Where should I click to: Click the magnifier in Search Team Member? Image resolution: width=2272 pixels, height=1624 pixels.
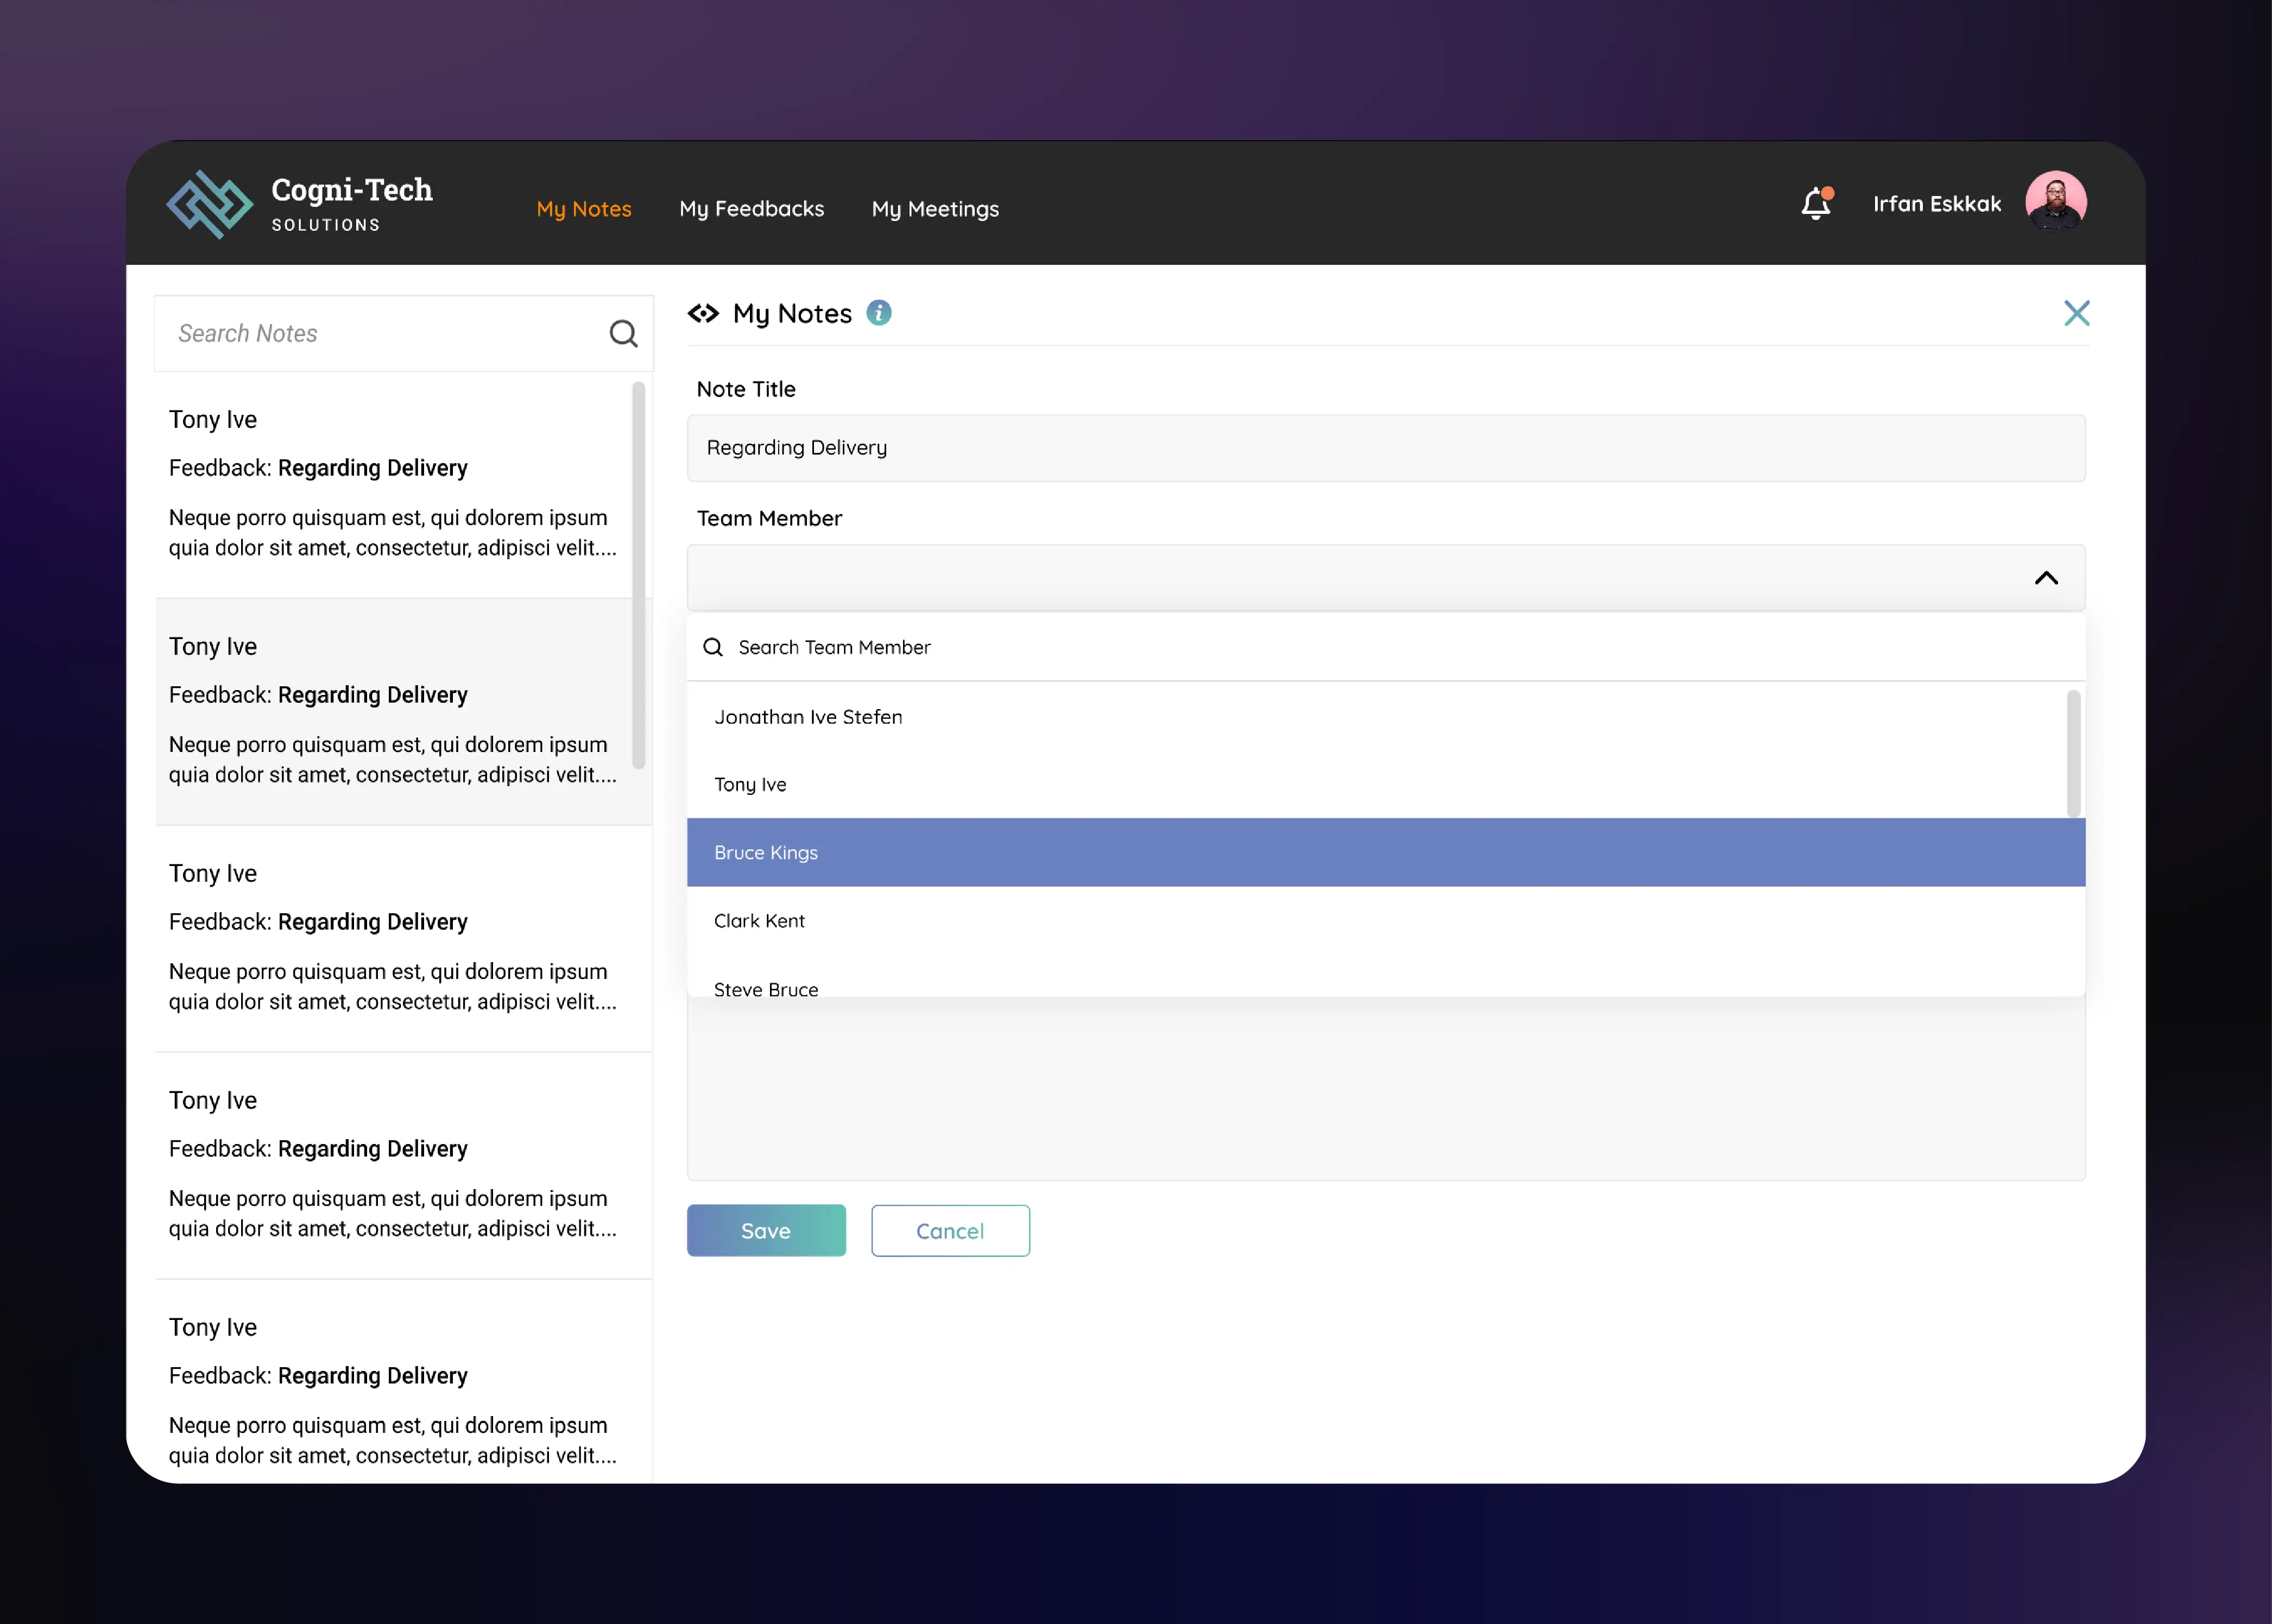(x=713, y=647)
